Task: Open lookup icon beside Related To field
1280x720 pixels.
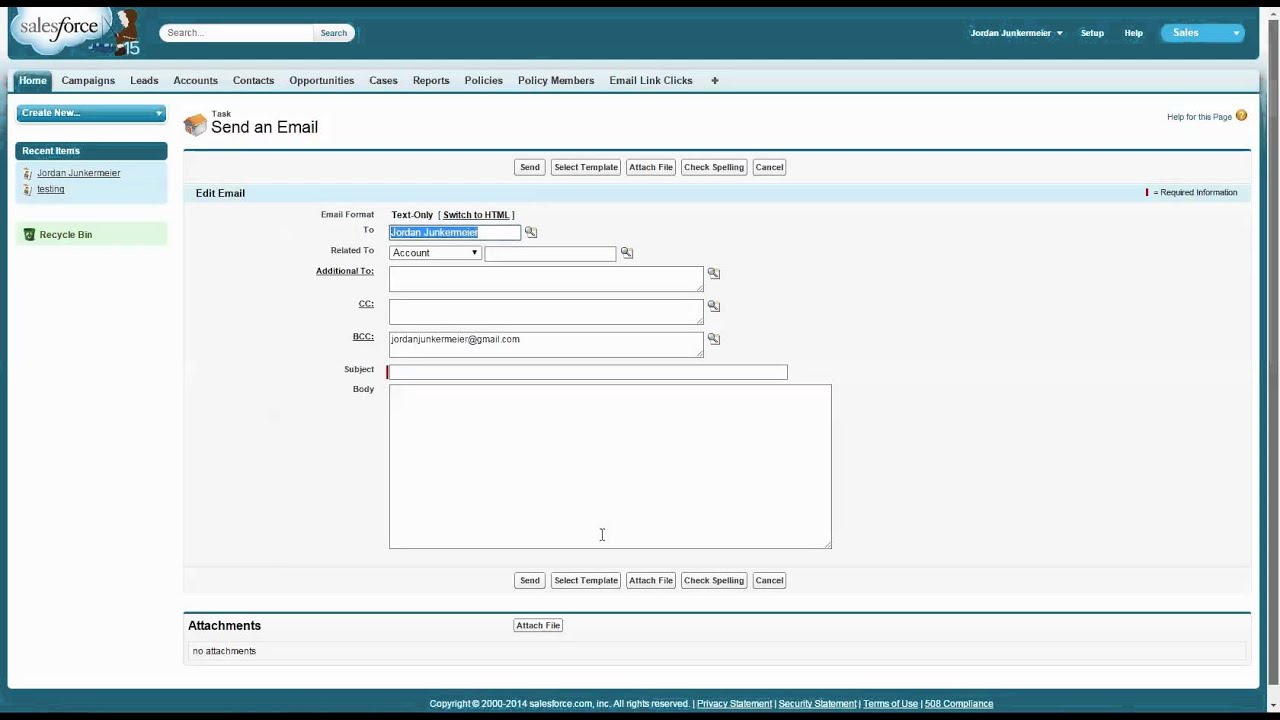Action: pos(627,253)
